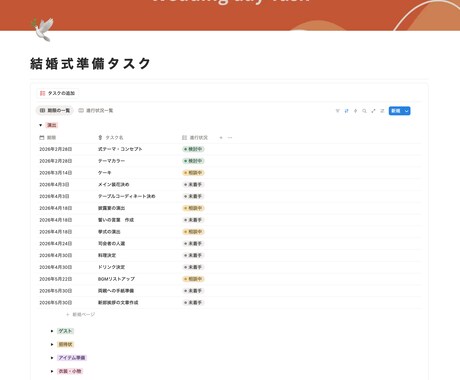Open the ドリンク決定 task

(x=111, y=267)
